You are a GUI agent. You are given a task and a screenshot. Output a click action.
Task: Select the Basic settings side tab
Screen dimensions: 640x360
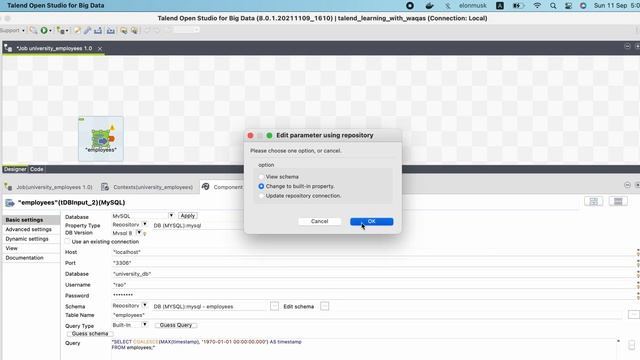31,220
